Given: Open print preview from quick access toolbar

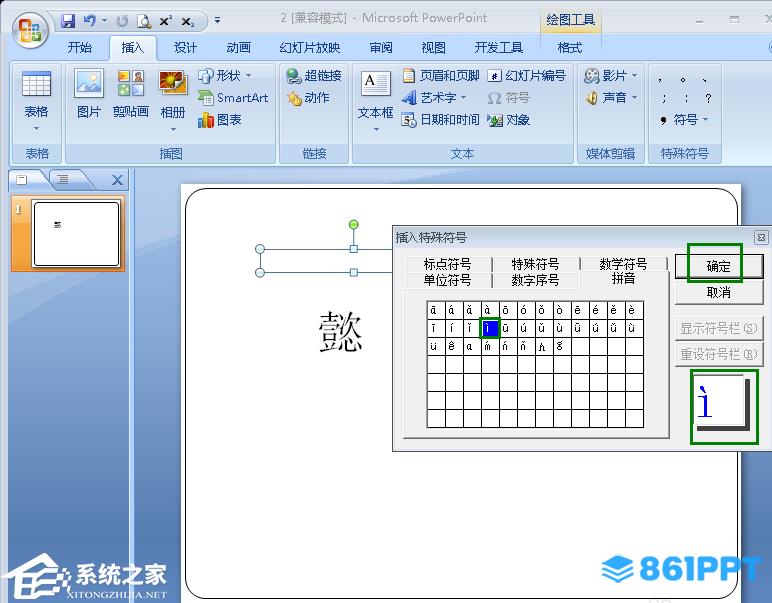Looking at the screenshot, I should pyautogui.click(x=144, y=21).
